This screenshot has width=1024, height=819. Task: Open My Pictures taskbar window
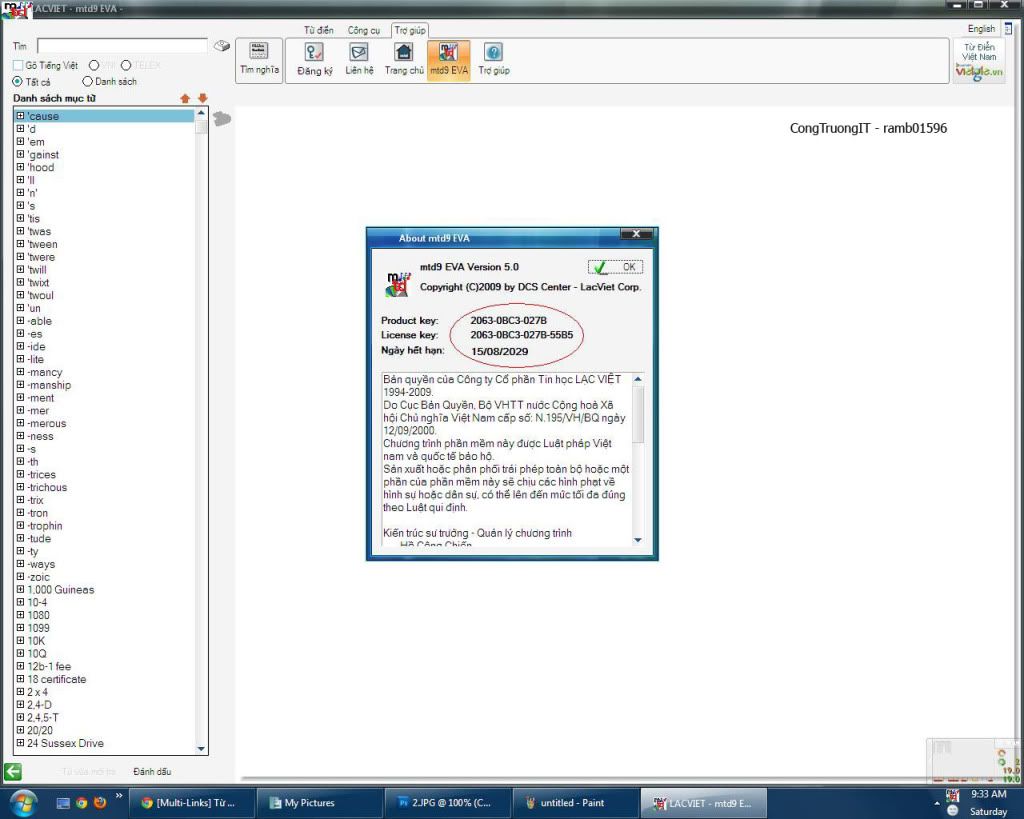(x=318, y=803)
